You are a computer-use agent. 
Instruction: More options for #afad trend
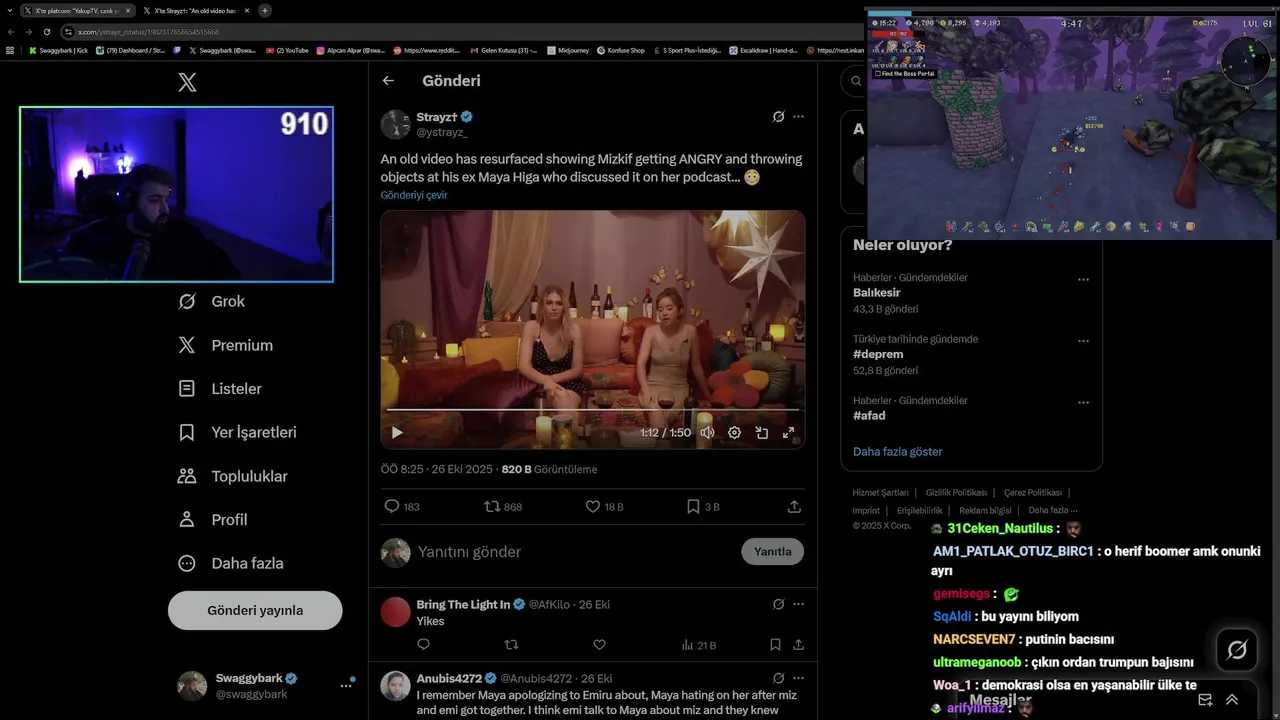[x=1083, y=402]
